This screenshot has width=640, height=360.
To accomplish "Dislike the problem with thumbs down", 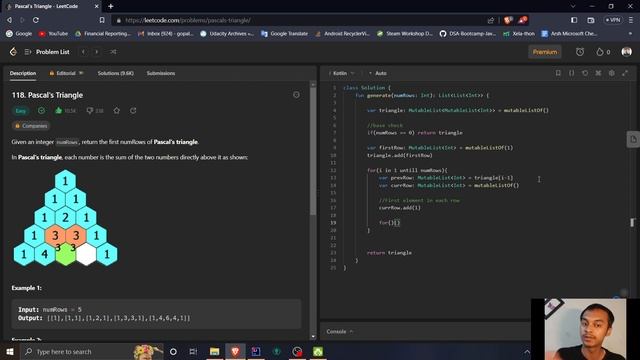I will (x=95, y=111).
